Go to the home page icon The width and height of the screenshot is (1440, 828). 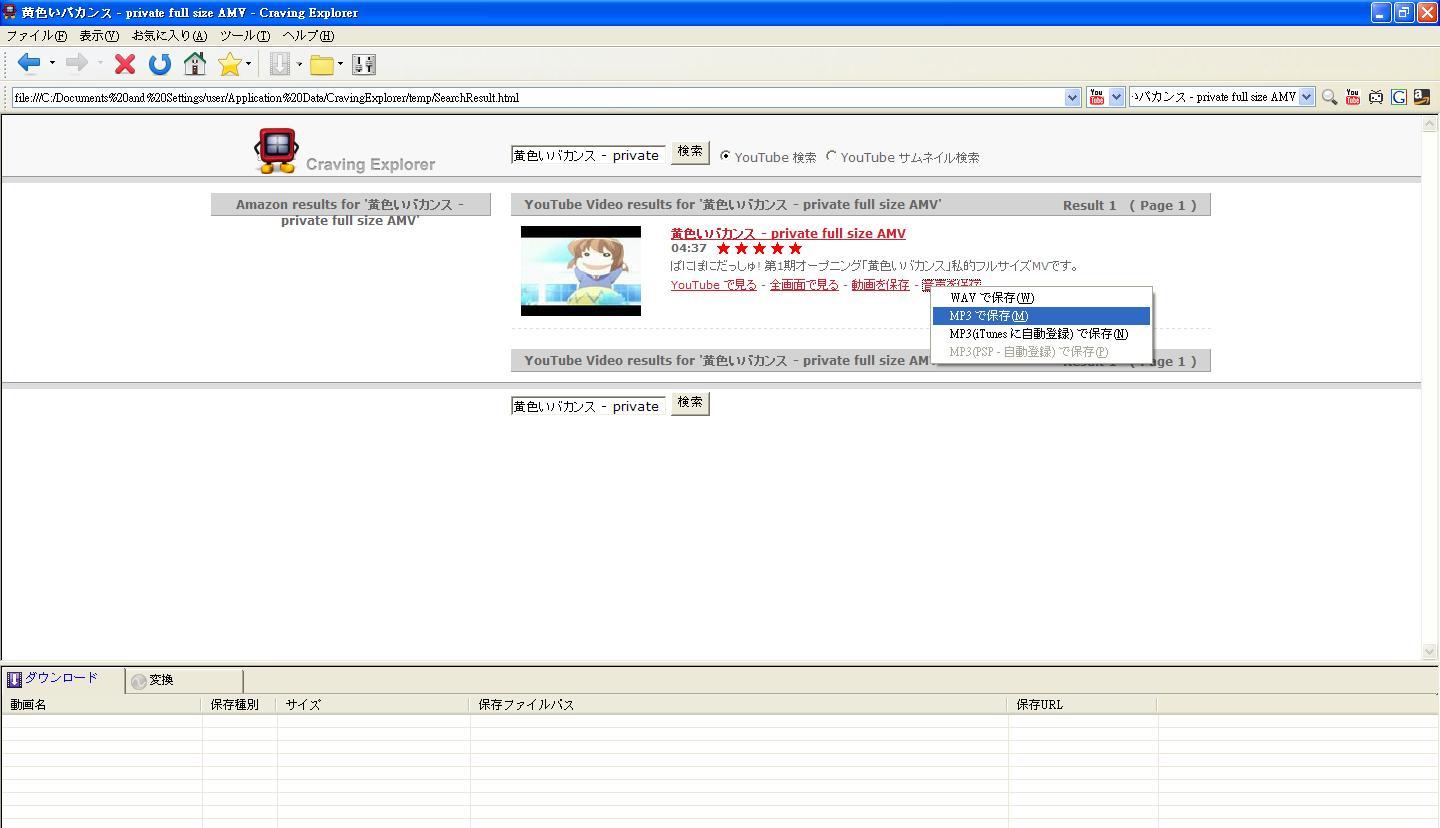195,64
